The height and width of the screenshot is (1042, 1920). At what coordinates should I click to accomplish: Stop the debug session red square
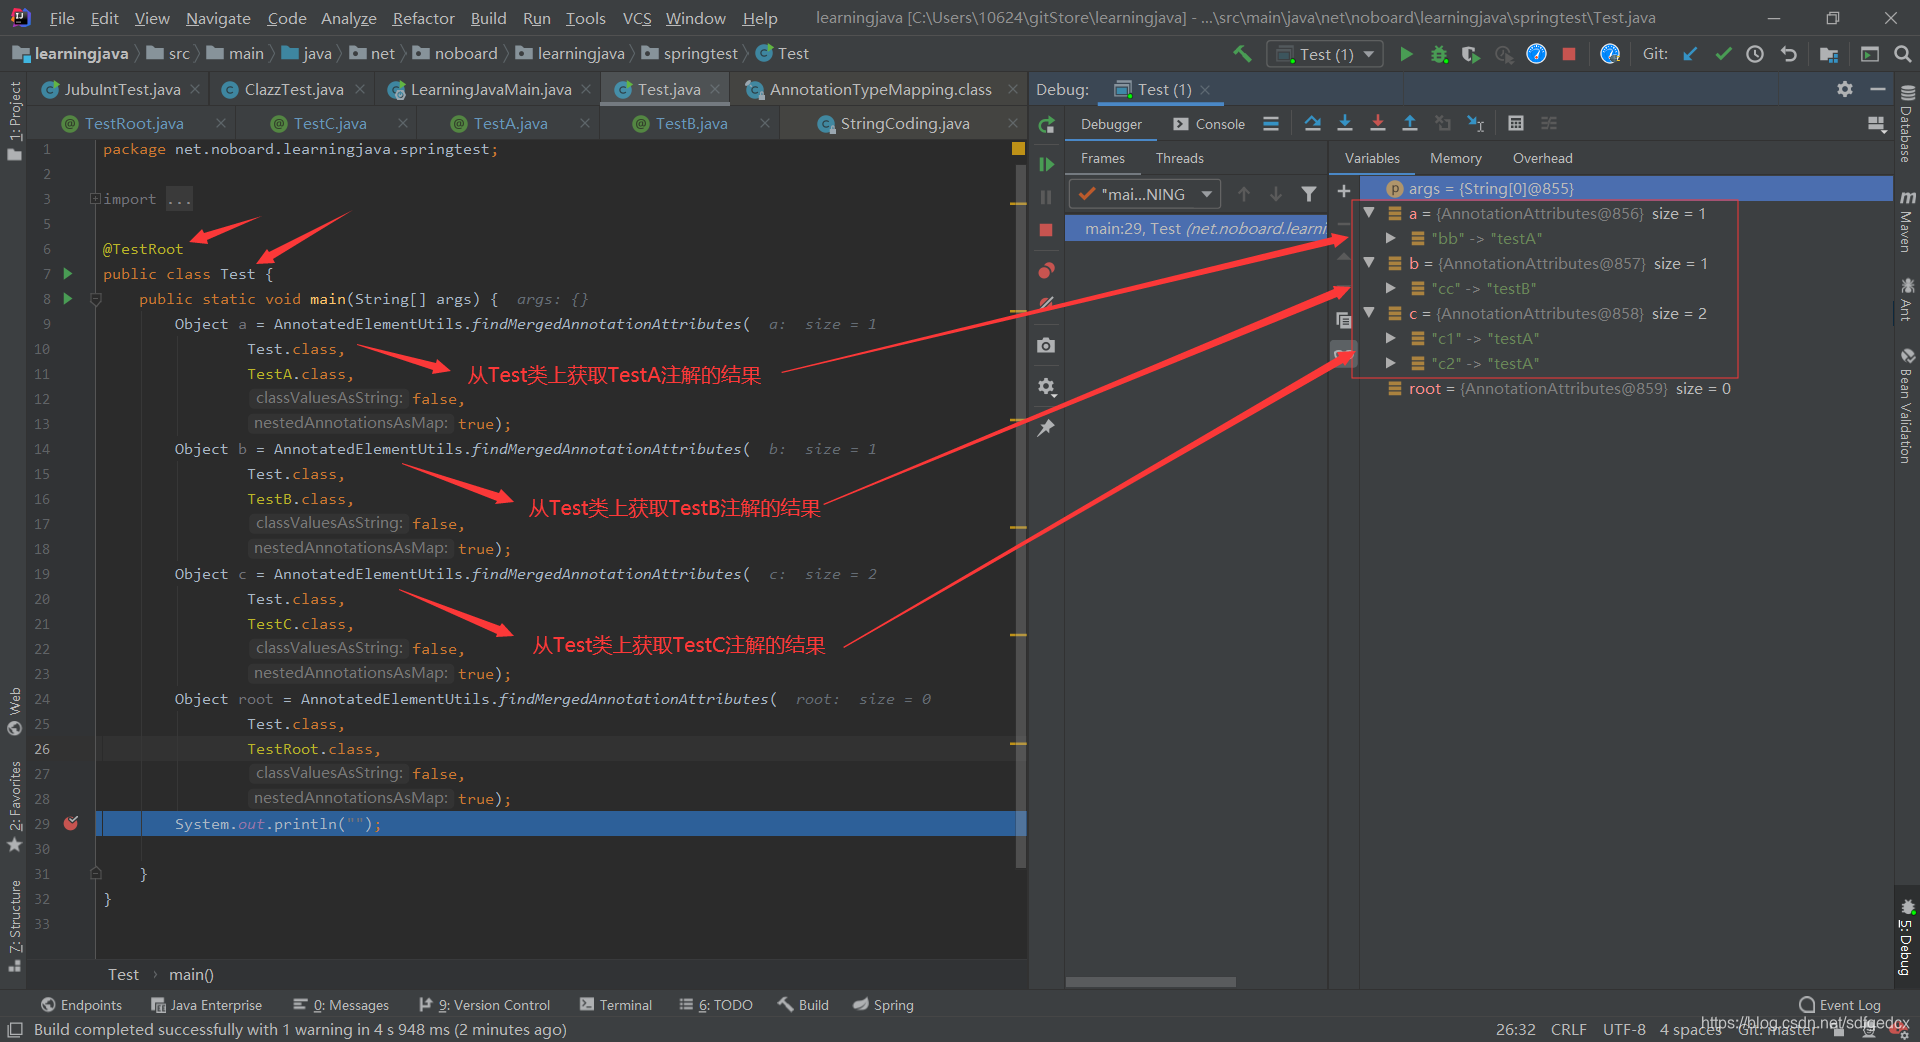(1046, 230)
